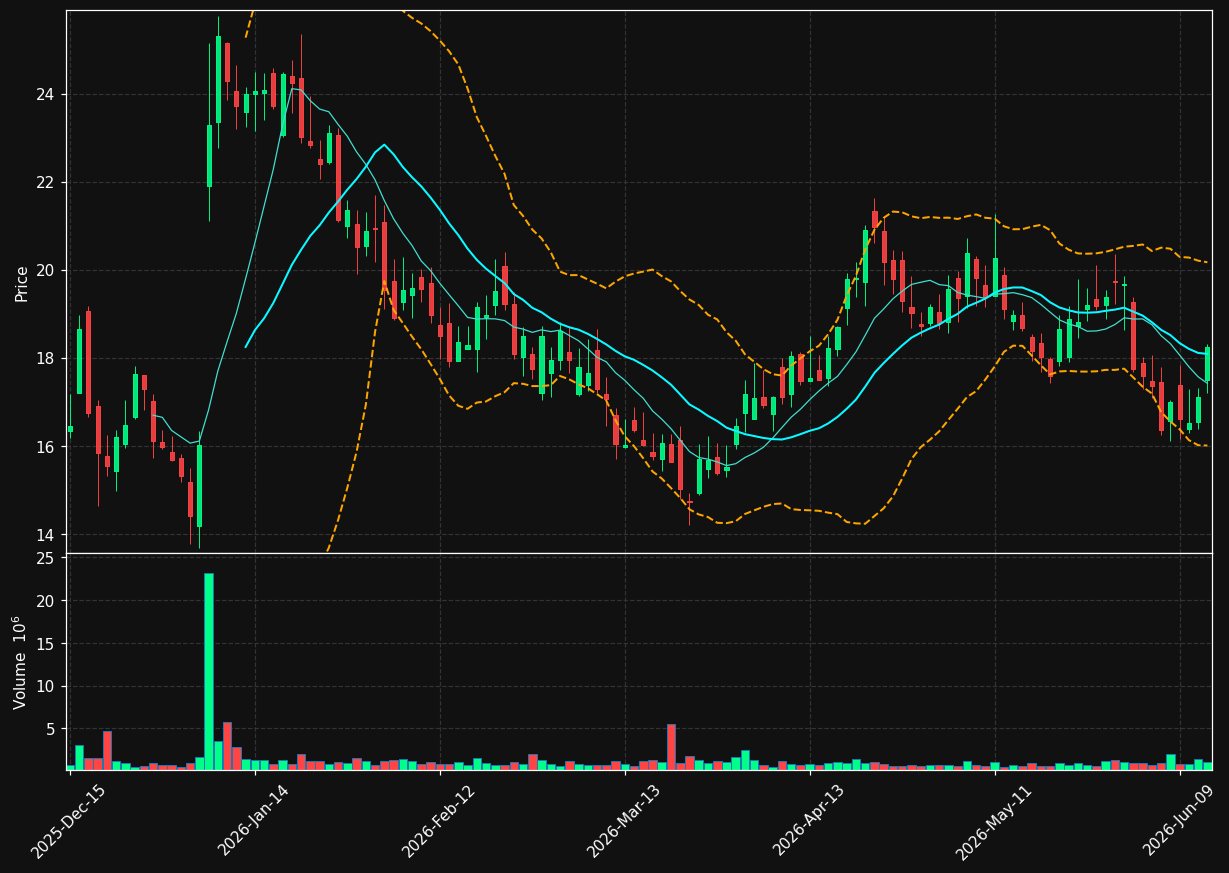
Task: Click price tick 20 on price axis
Action: click(x=46, y=271)
